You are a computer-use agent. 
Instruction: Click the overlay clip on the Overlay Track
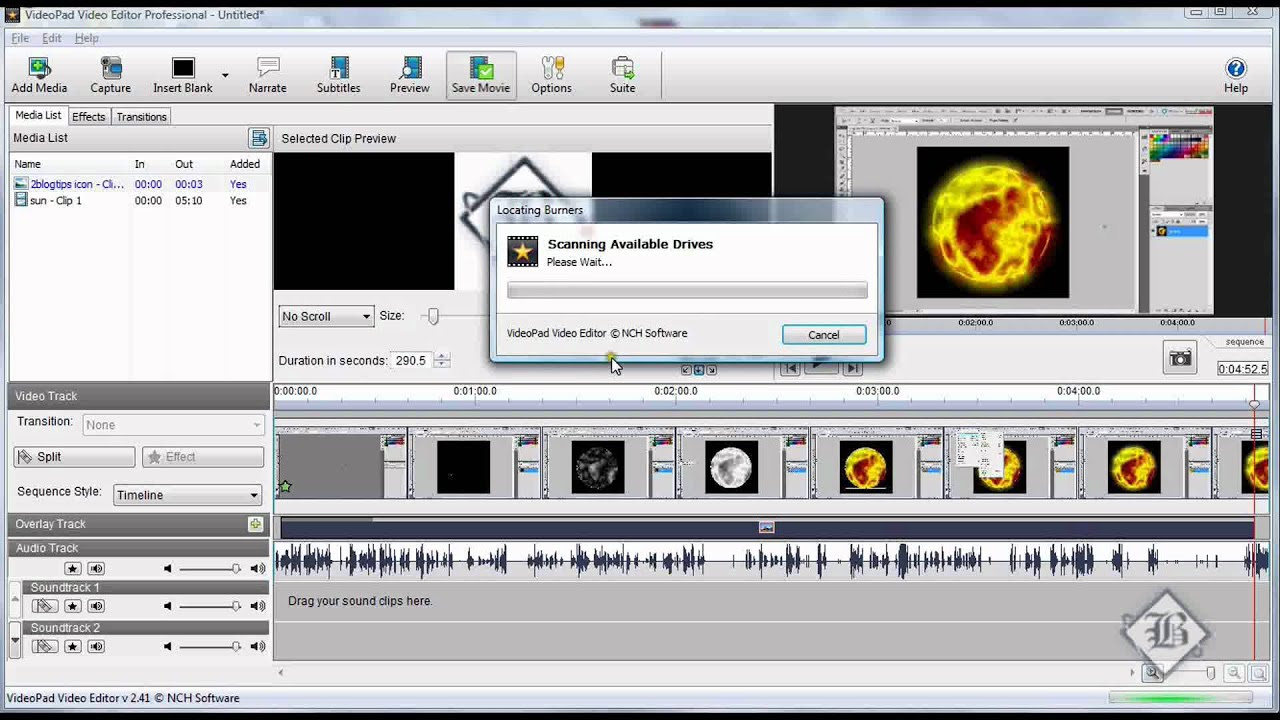(x=766, y=527)
